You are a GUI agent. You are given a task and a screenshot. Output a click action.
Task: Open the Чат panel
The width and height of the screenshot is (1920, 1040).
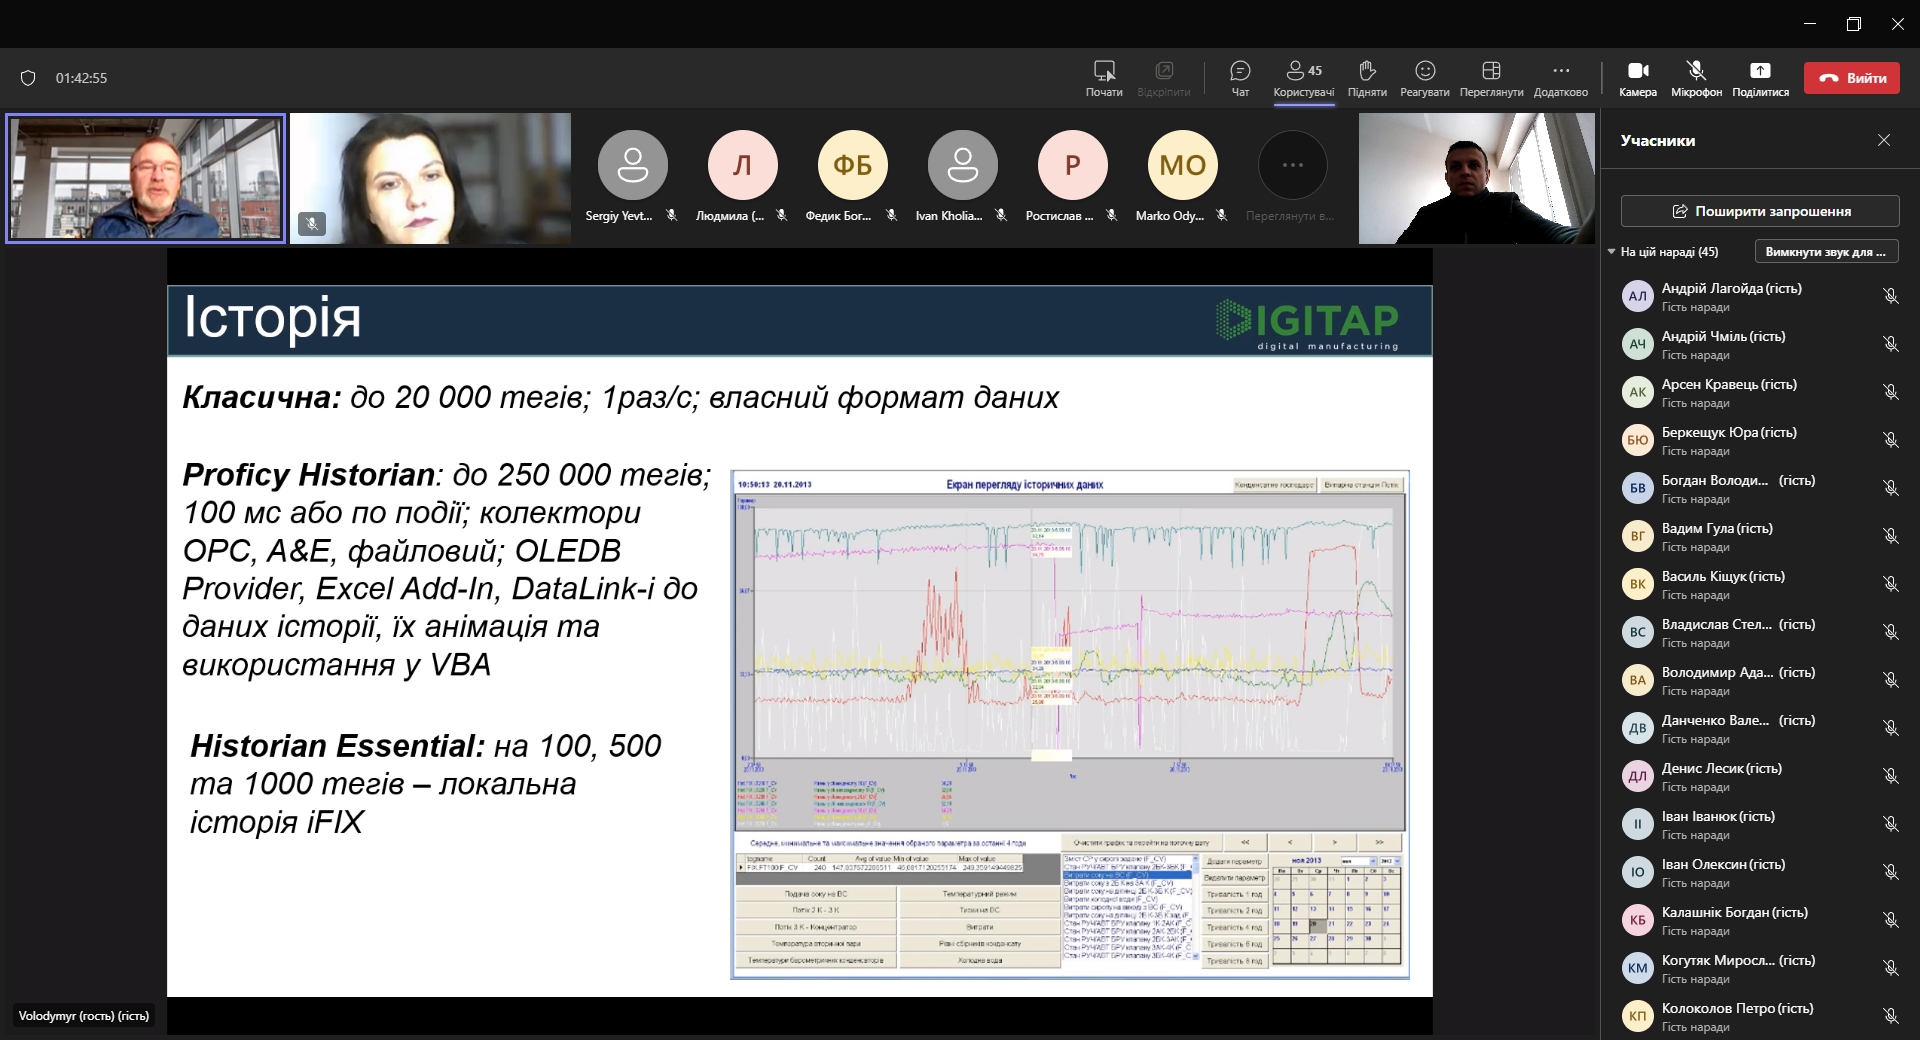(1240, 78)
